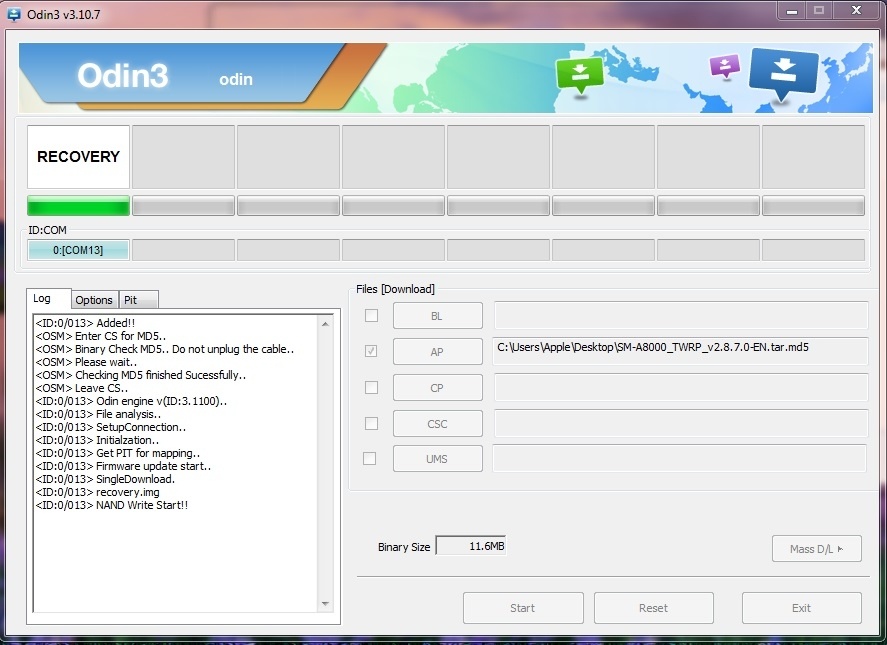Click the log scrollbar up arrow
Screen dimensions: 887x645
(325, 324)
